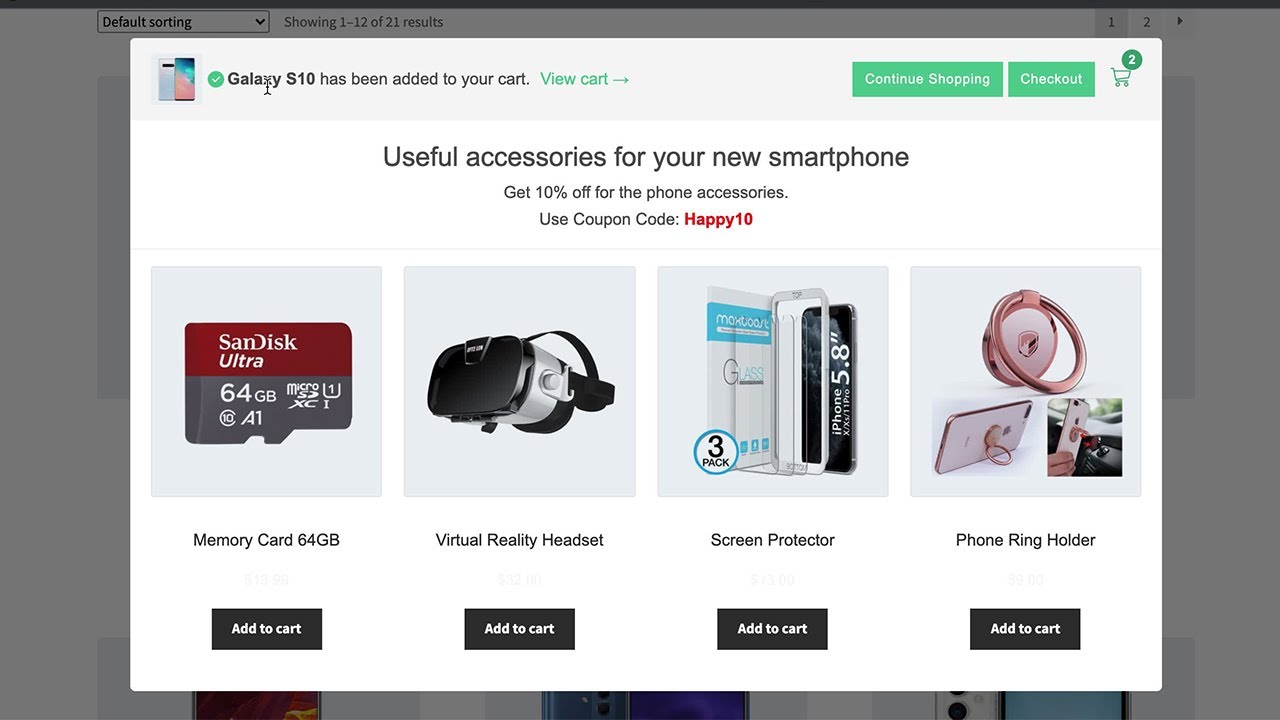Open the screen protector product image
The width and height of the screenshot is (1280, 720).
[772, 381]
